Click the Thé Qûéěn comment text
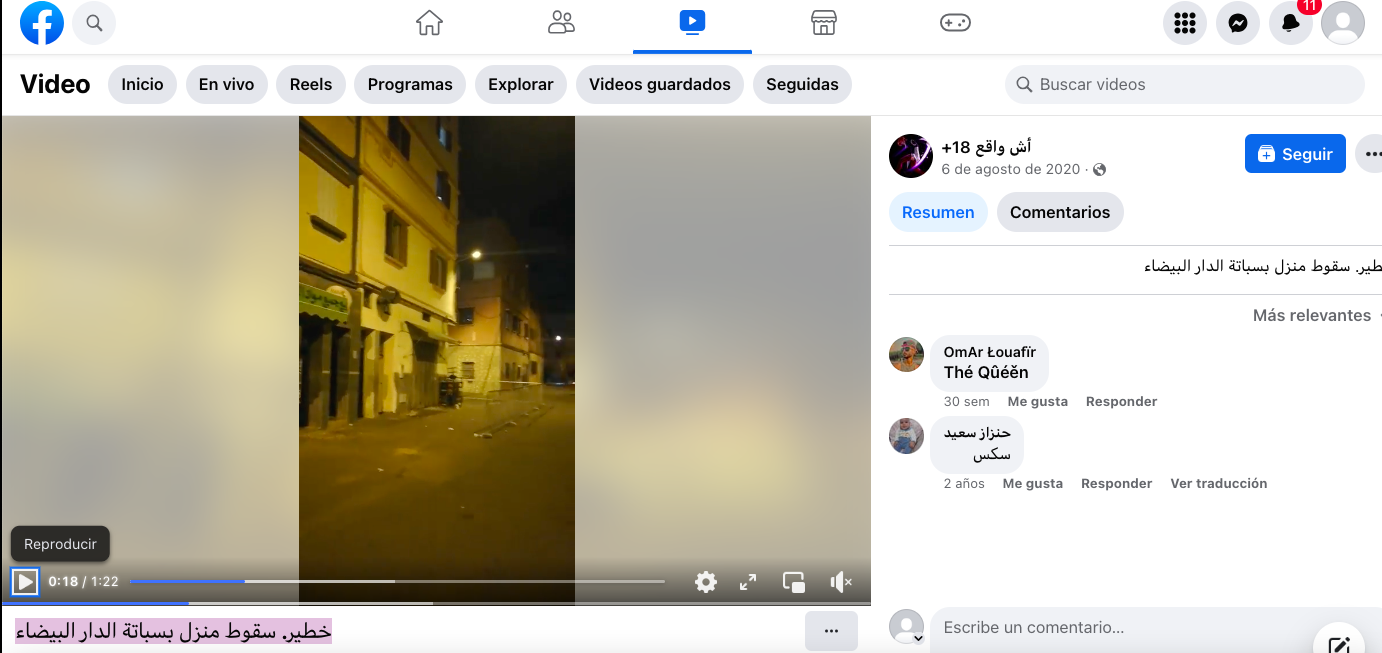This screenshot has height=653, width=1382. click(x=986, y=372)
